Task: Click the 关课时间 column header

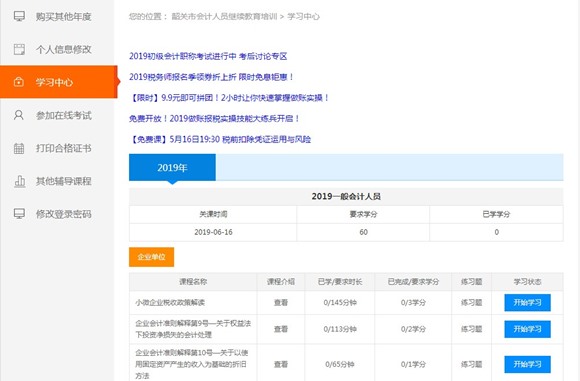Action: 213,214
